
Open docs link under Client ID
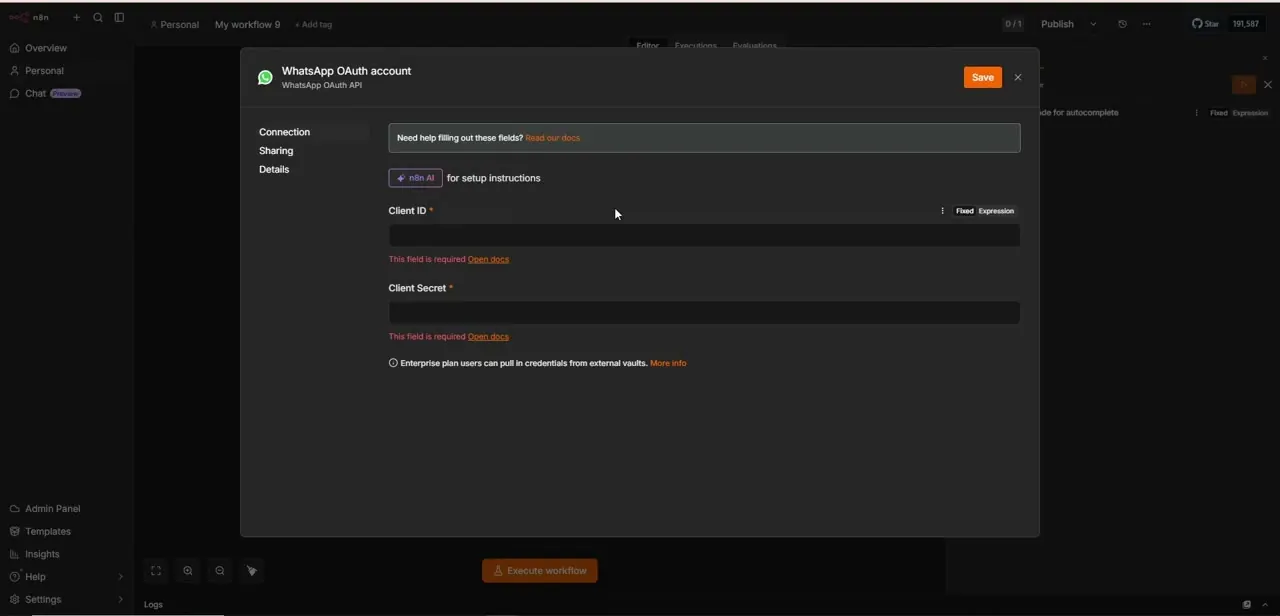pos(488,259)
